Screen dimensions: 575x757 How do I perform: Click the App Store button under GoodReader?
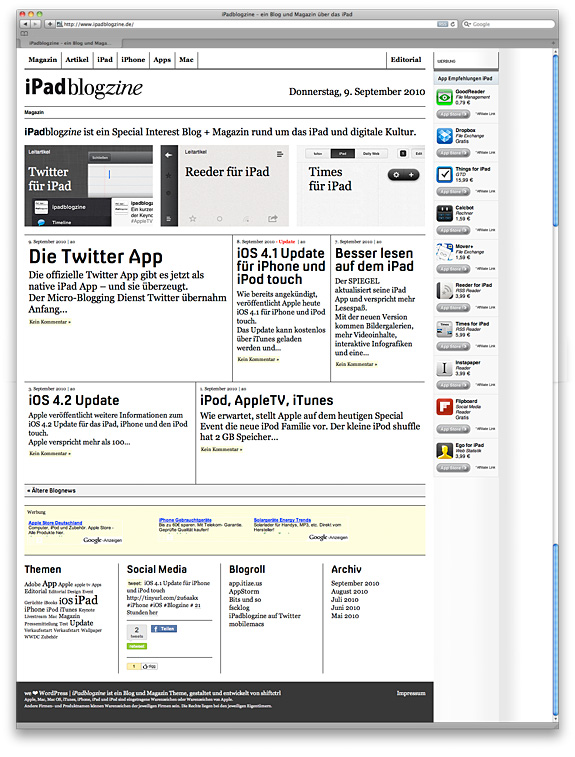click(x=453, y=114)
